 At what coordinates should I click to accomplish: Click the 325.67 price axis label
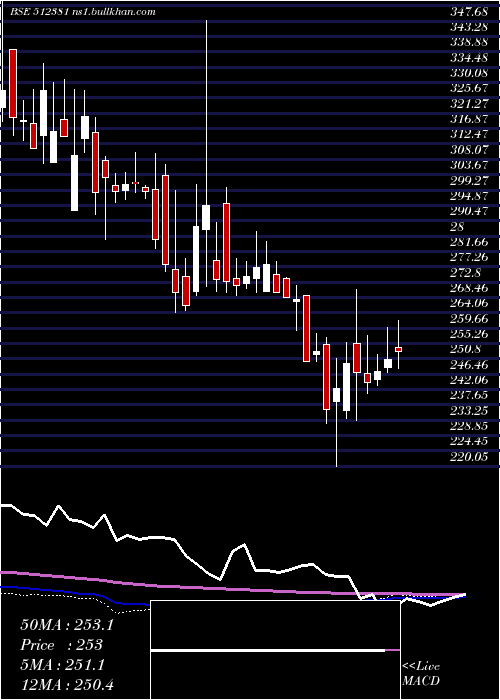468,88
